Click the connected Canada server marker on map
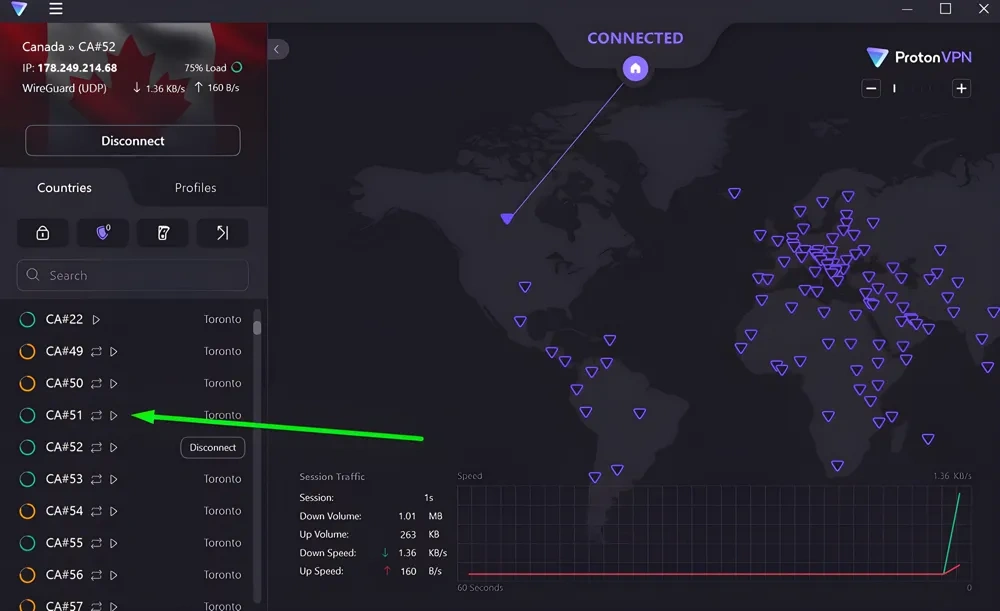The image size is (1000, 611). 507,219
